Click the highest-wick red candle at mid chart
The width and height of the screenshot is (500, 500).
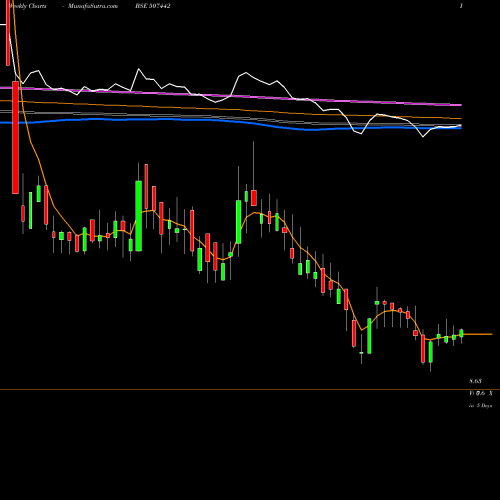254,198
